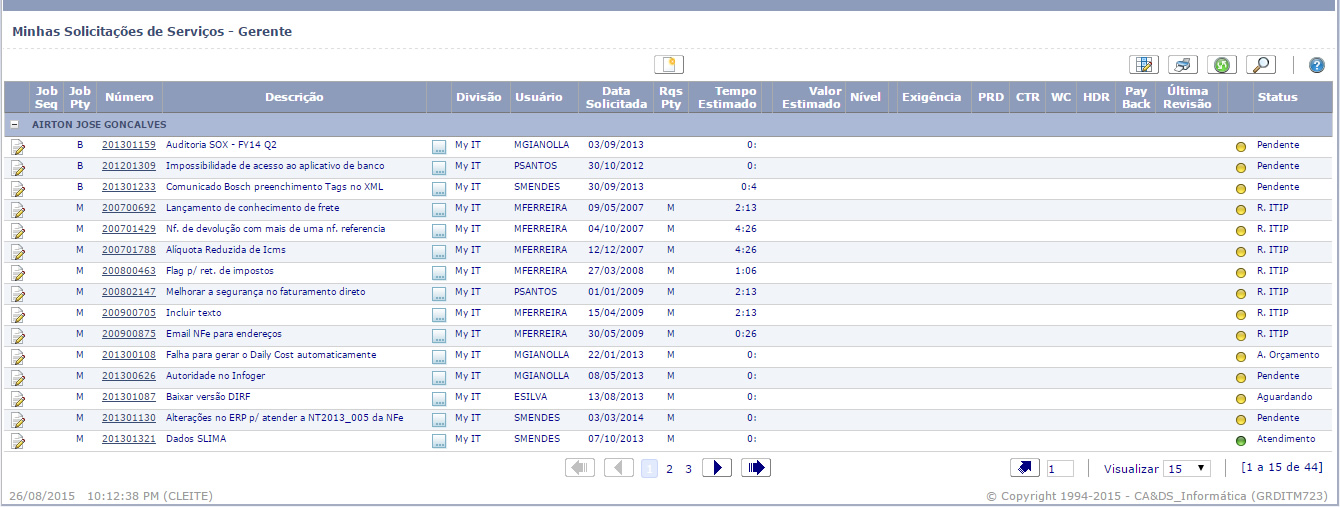The width and height of the screenshot is (1340, 507).
Task: Open the grid edit layout icon
Action: (x=1143, y=65)
